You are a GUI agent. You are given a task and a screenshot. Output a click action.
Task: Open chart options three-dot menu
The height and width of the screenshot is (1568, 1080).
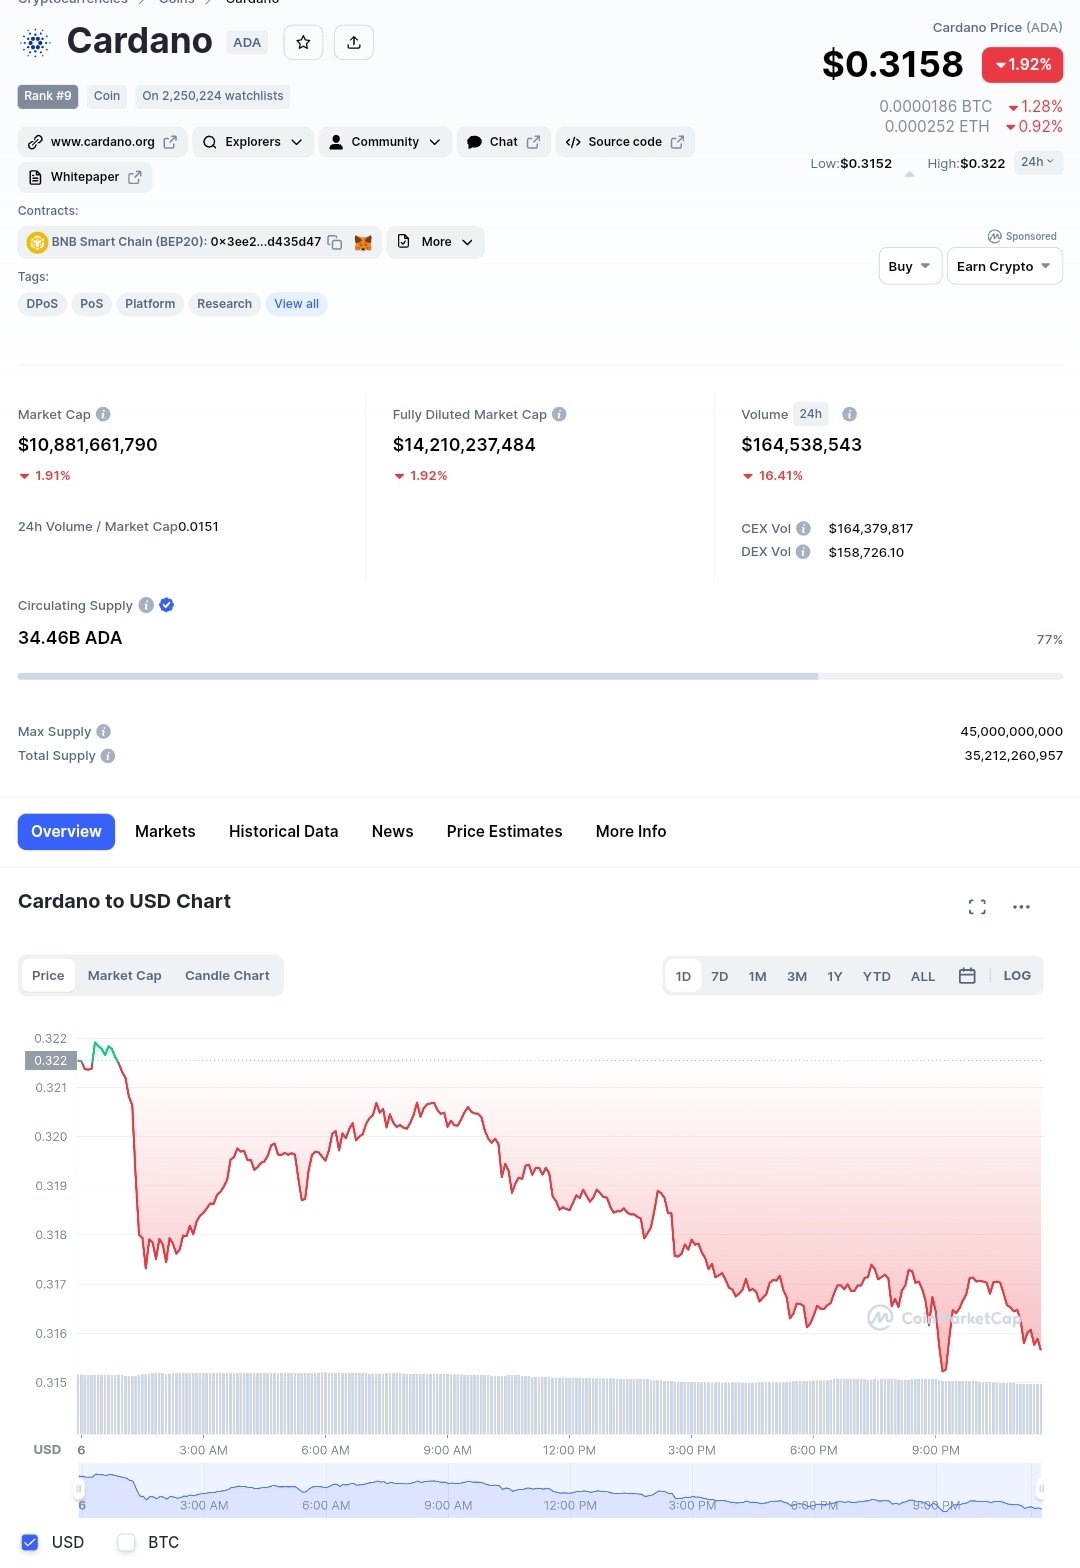tap(1021, 907)
